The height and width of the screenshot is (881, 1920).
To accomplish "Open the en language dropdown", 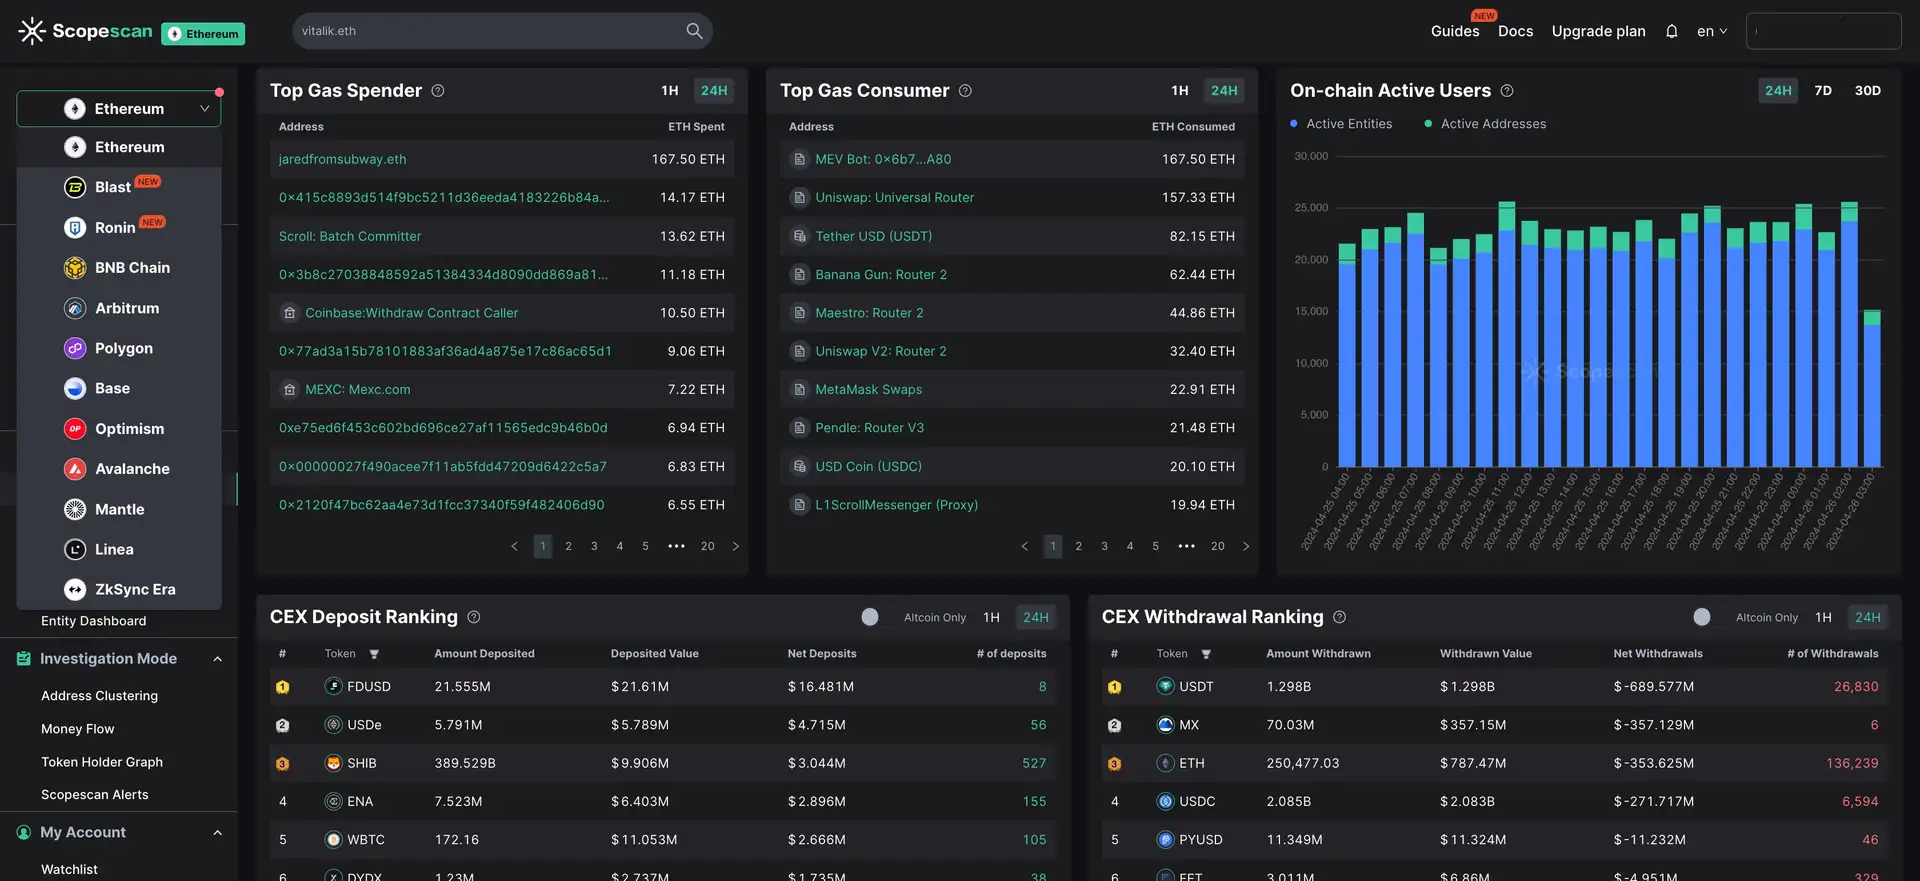I will pos(1712,31).
